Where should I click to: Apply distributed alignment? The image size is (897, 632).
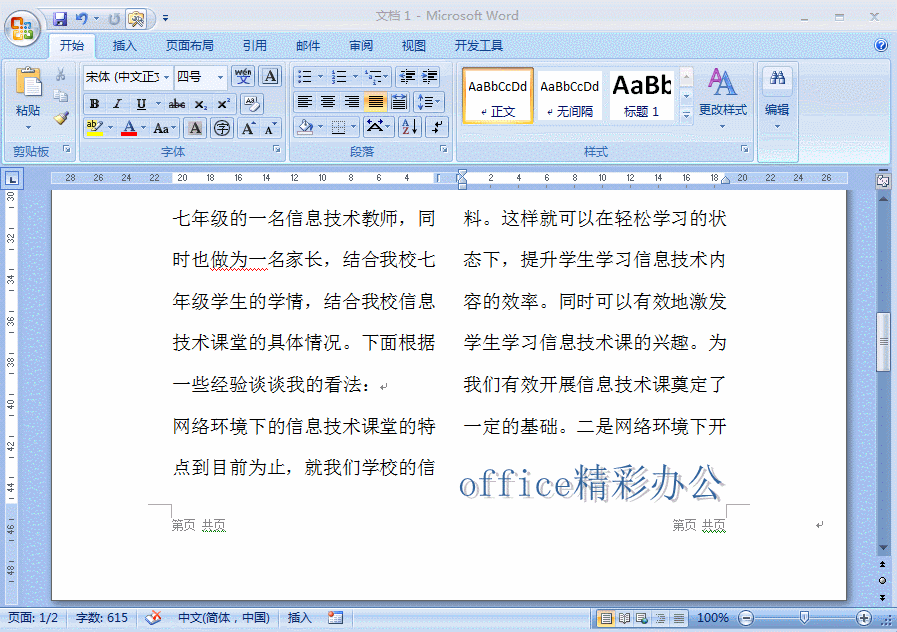pos(399,102)
